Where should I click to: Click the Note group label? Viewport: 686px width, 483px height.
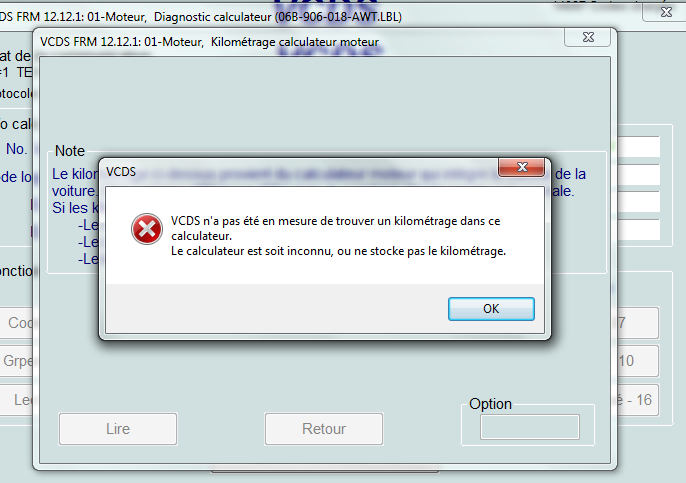(x=70, y=151)
